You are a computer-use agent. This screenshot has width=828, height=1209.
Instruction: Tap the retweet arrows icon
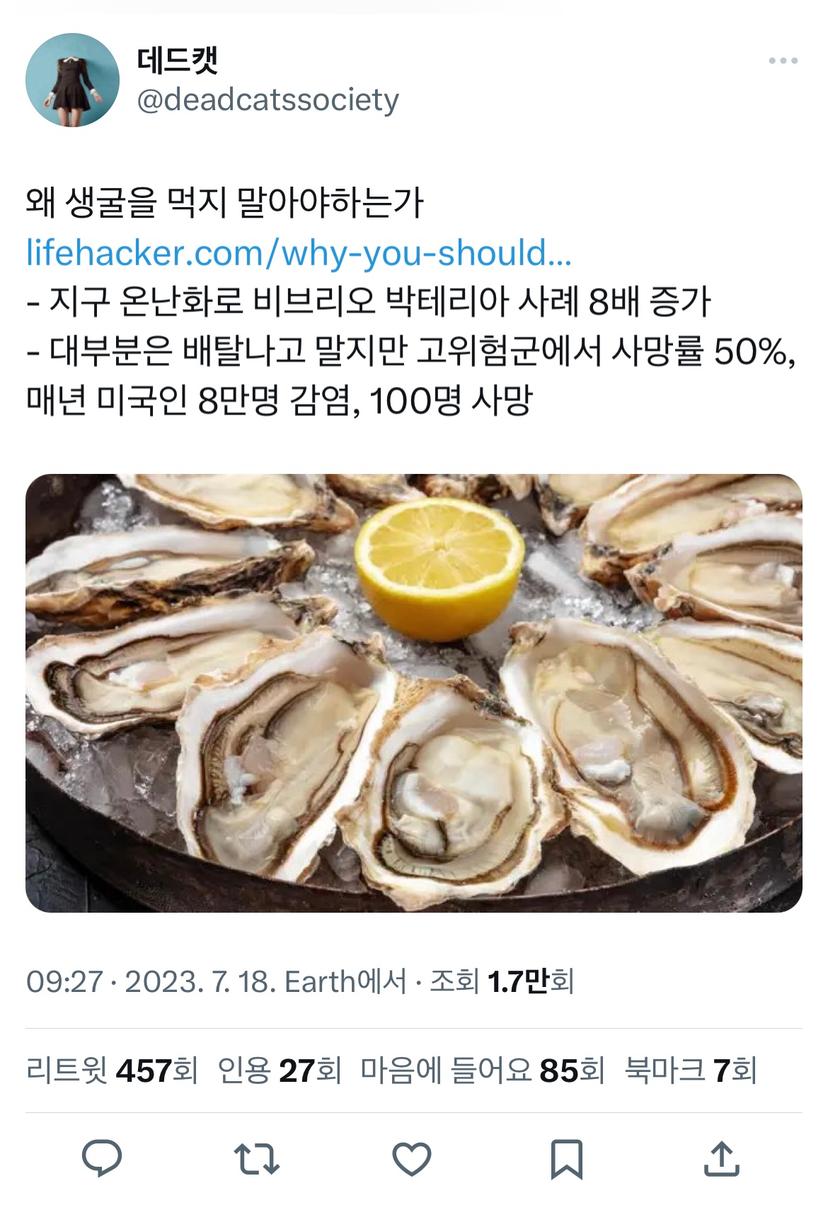point(256,1159)
